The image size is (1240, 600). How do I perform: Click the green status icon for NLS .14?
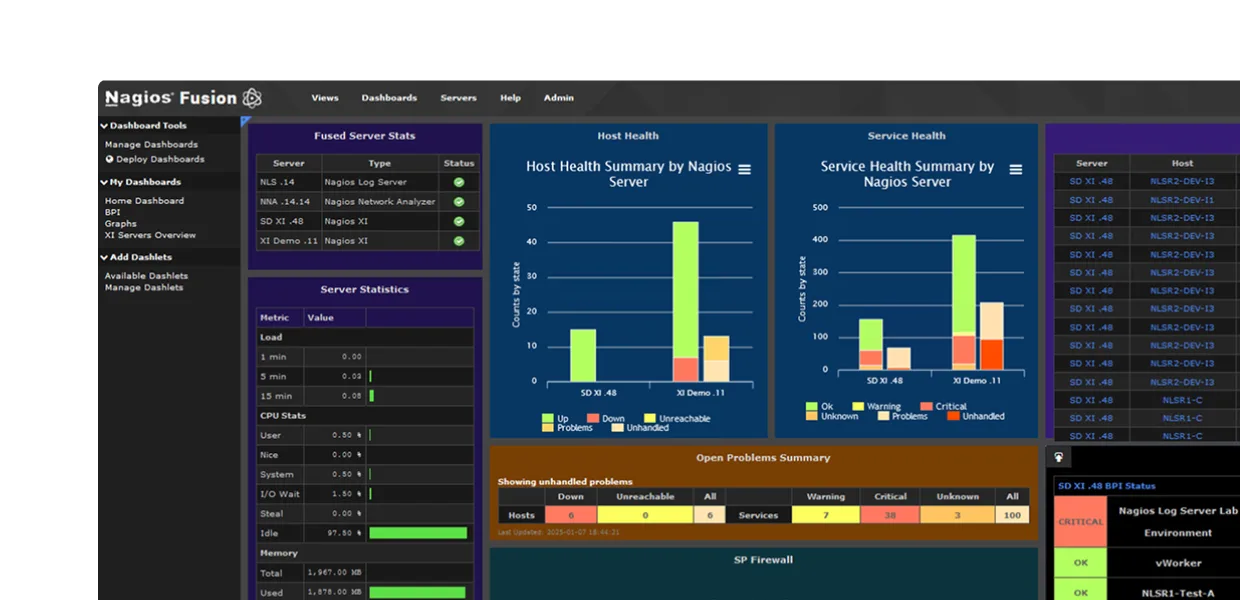(458, 182)
